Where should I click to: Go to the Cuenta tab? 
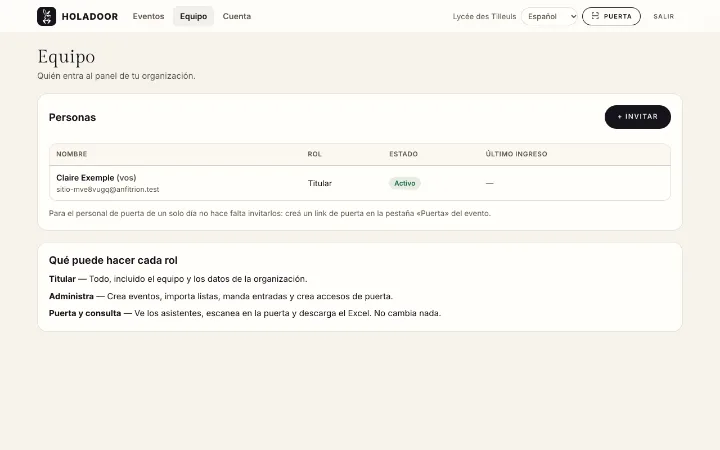click(236, 16)
